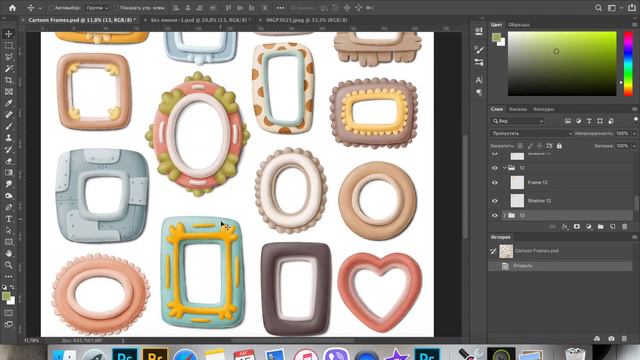Select the Smudge tool
Image resolution: width=640 pixels, height=360 pixels.
point(9,184)
